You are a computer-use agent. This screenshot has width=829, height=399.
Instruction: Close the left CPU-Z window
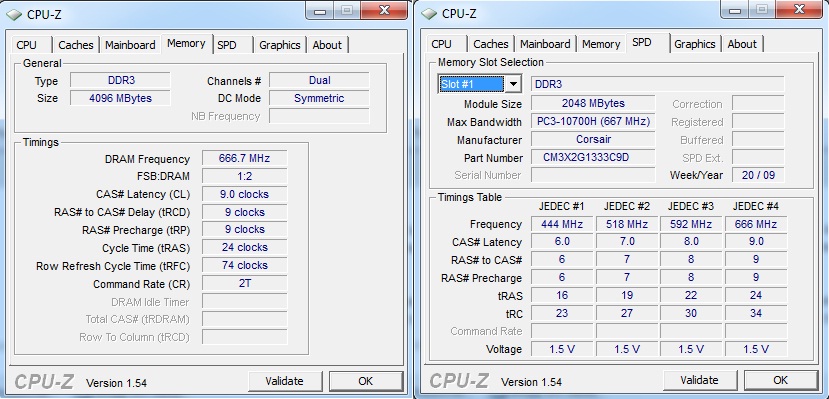385,10
